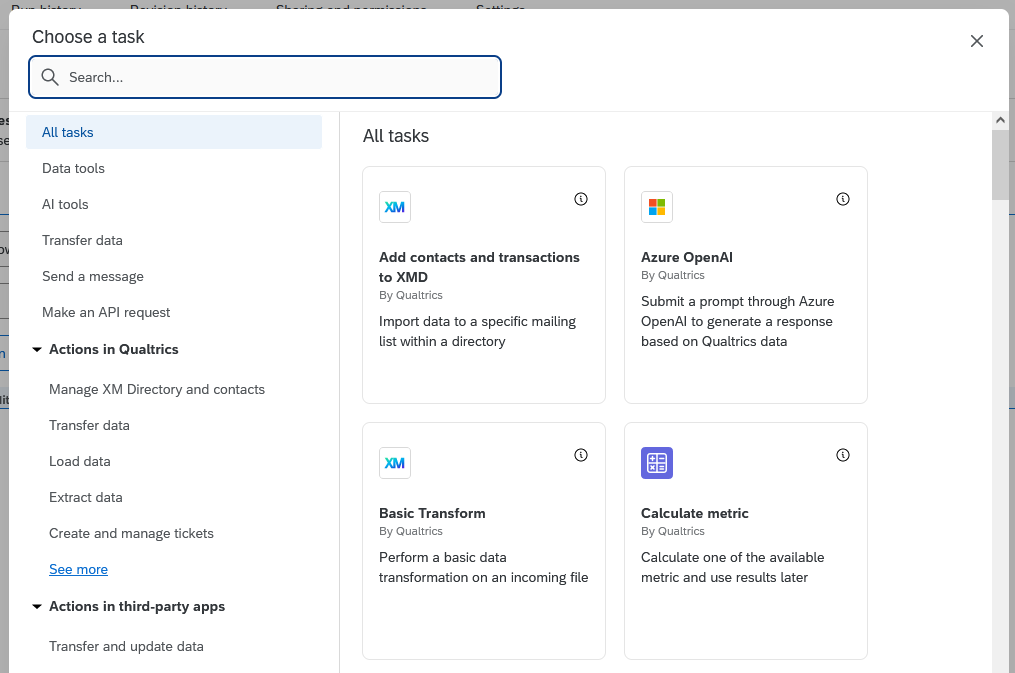
Task: Show info for Basic Transform task
Action: pyautogui.click(x=581, y=456)
